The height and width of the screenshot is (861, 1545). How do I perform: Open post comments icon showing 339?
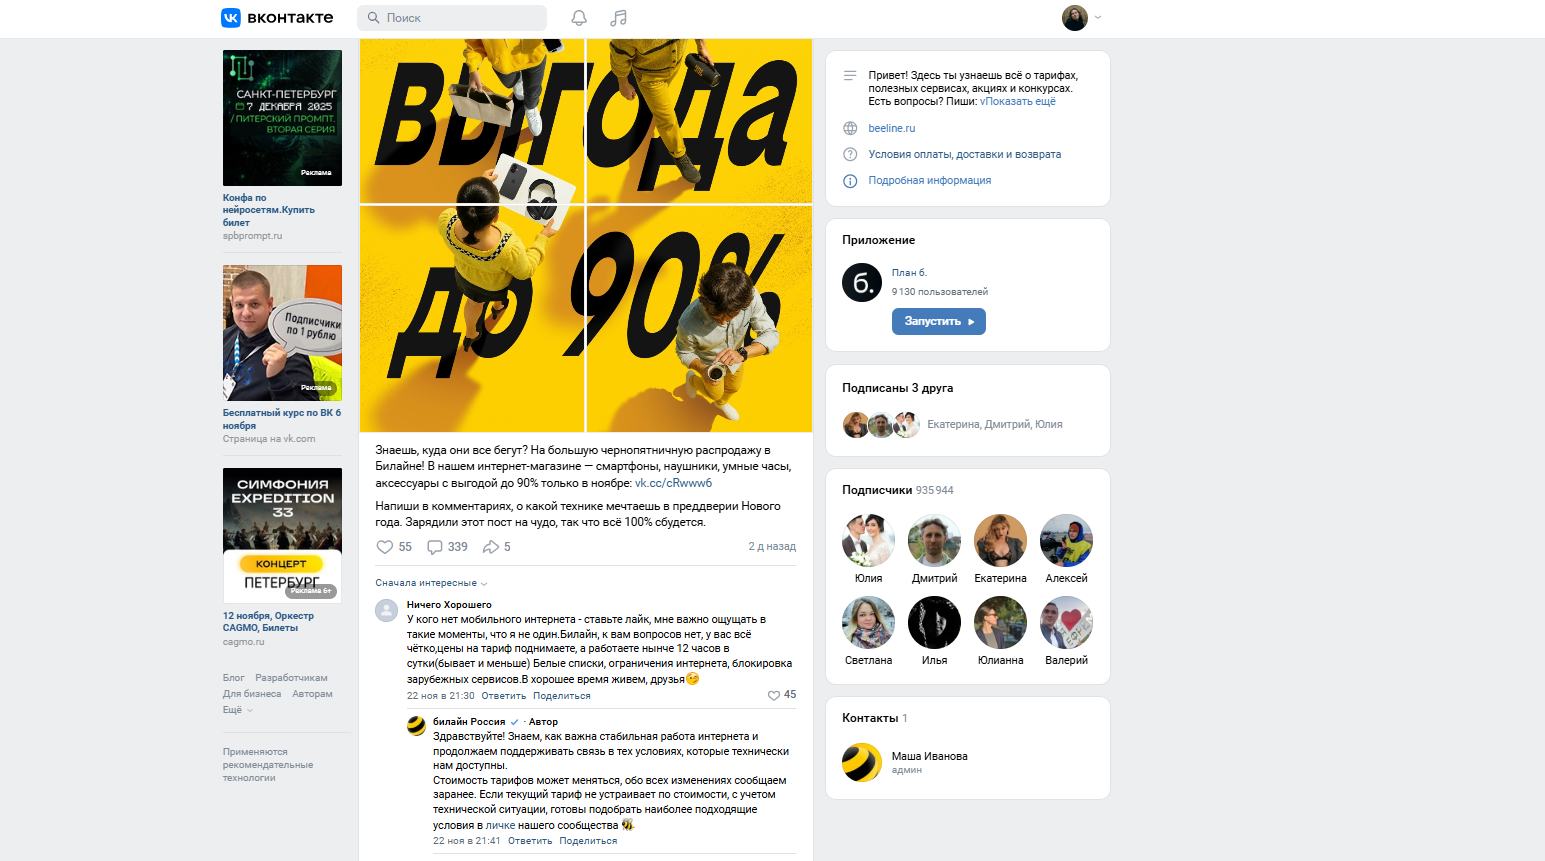click(435, 547)
